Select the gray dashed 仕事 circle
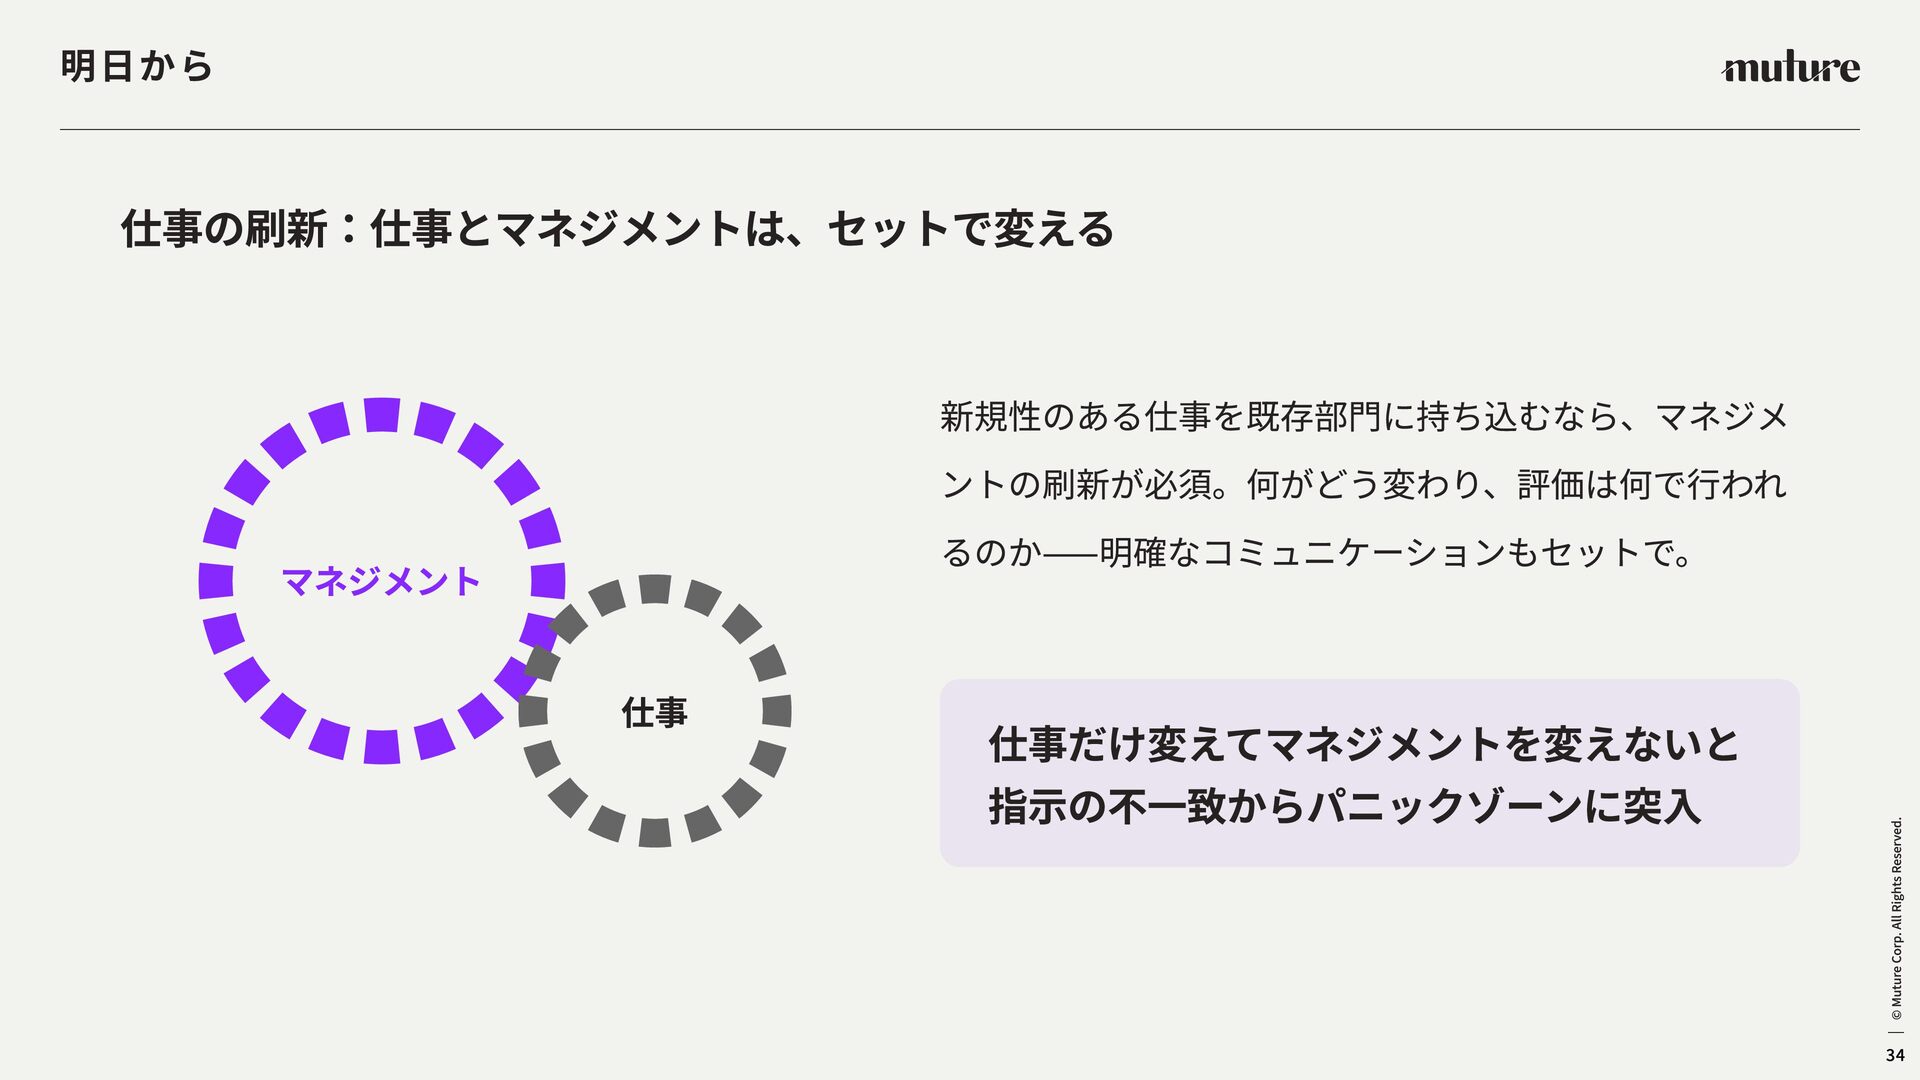The width and height of the screenshot is (1920, 1080). click(655, 711)
